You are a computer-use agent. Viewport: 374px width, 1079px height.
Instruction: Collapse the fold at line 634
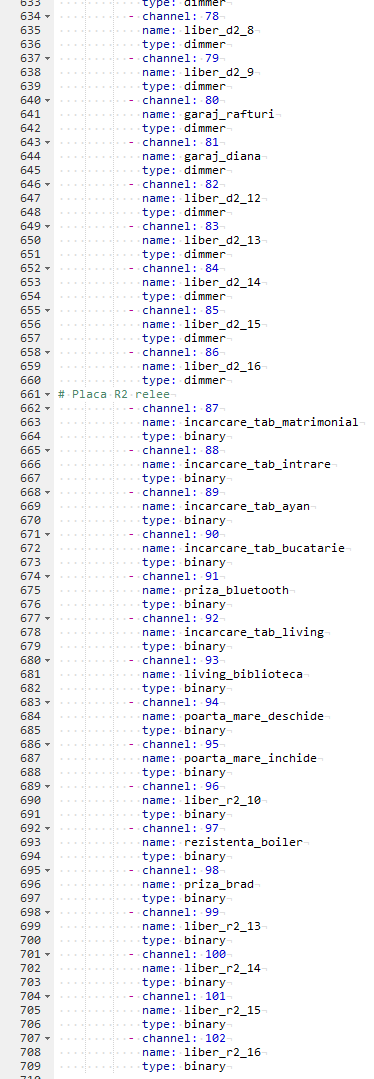coord(48,17)
